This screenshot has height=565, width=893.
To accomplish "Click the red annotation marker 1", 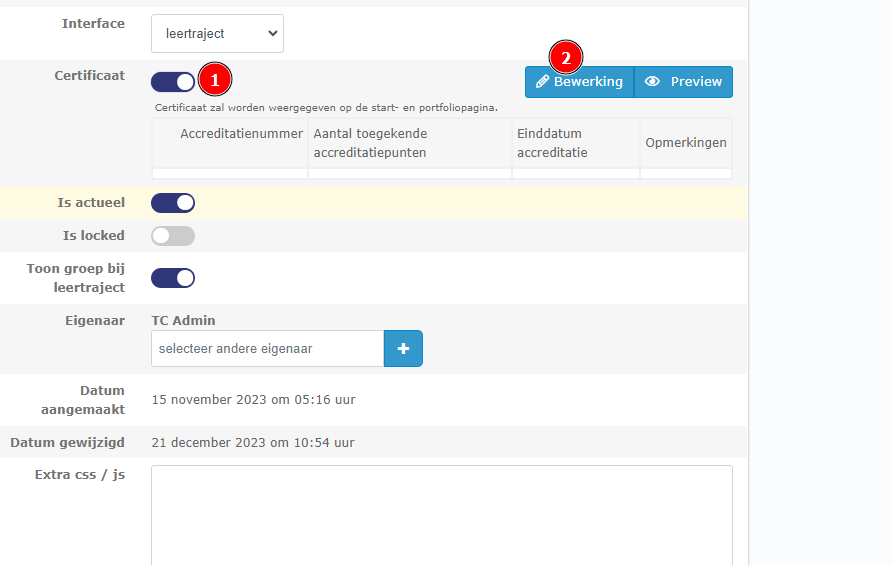I will click(215, 79).
